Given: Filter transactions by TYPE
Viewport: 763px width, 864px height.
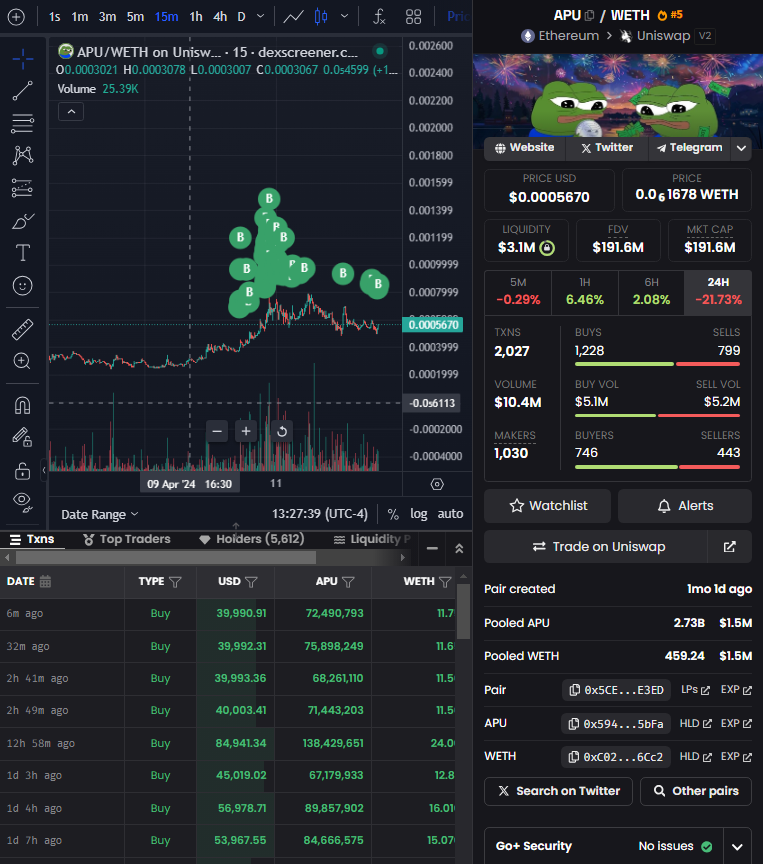Looking at the screenshot, I should [175, 582].
